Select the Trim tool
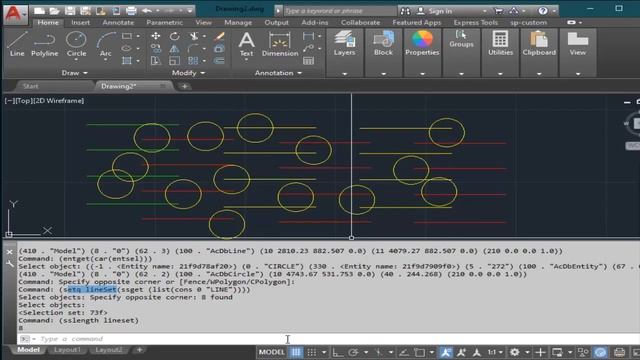The width and height of the screenshot is (640, 360). (x=194, y=36)
